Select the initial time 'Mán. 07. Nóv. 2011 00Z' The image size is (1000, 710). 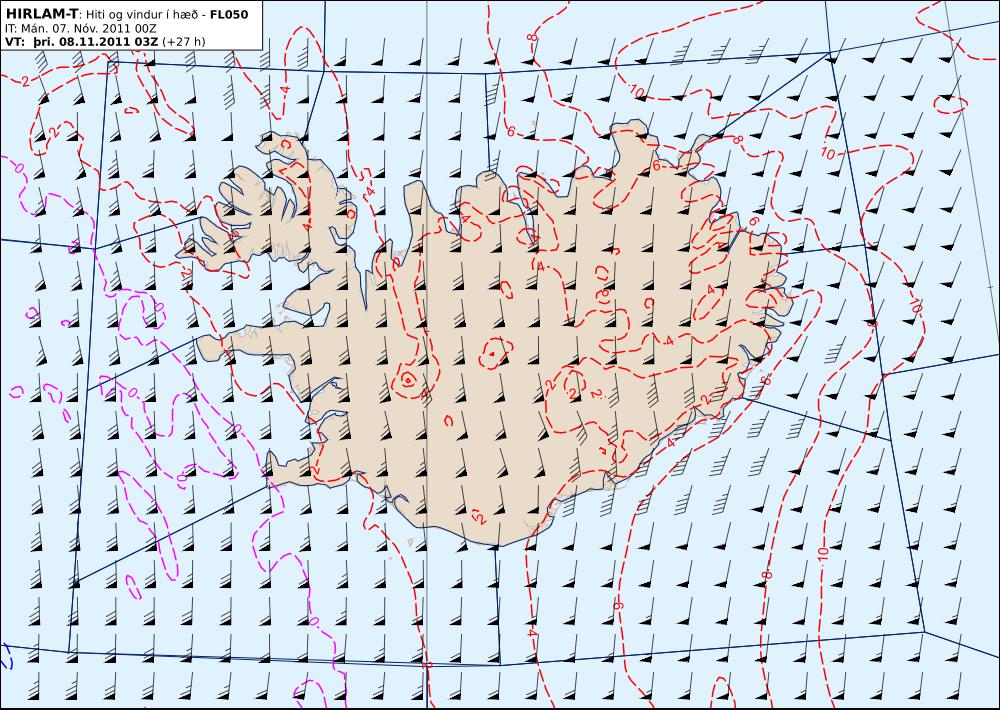click(x=89, y=29)
